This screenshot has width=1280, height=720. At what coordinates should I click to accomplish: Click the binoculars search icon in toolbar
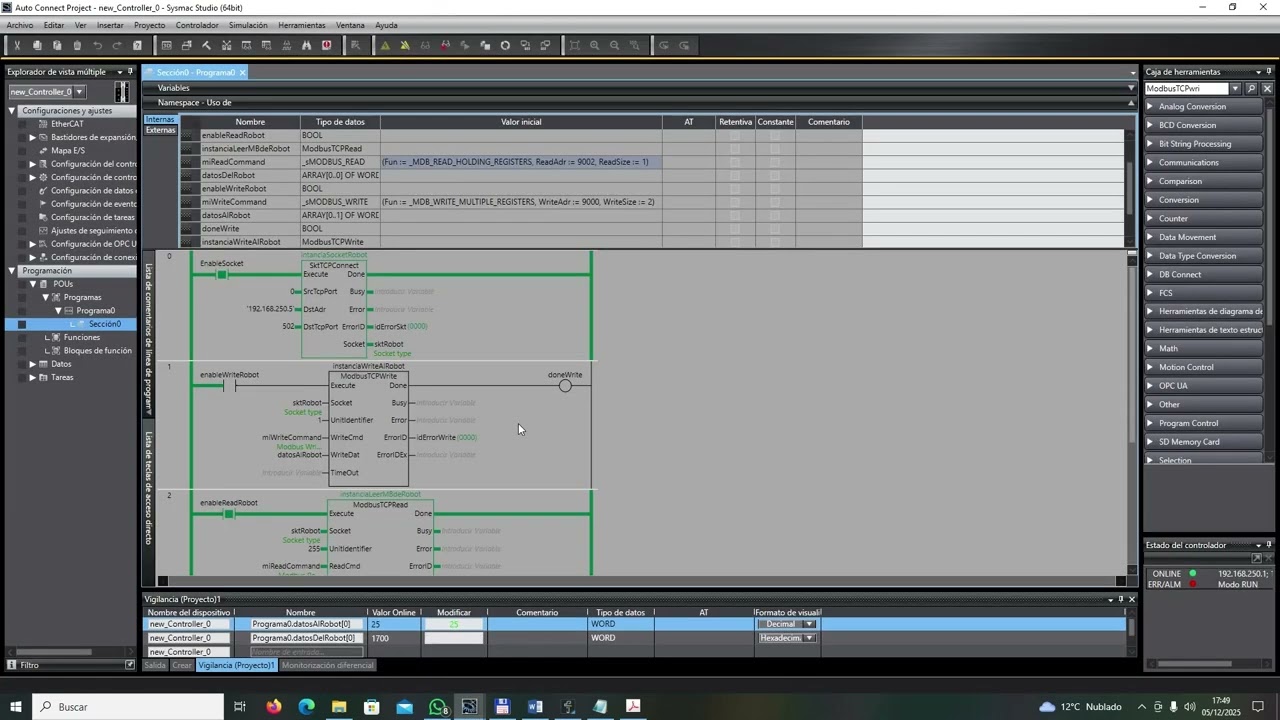(x=306, y=45)
